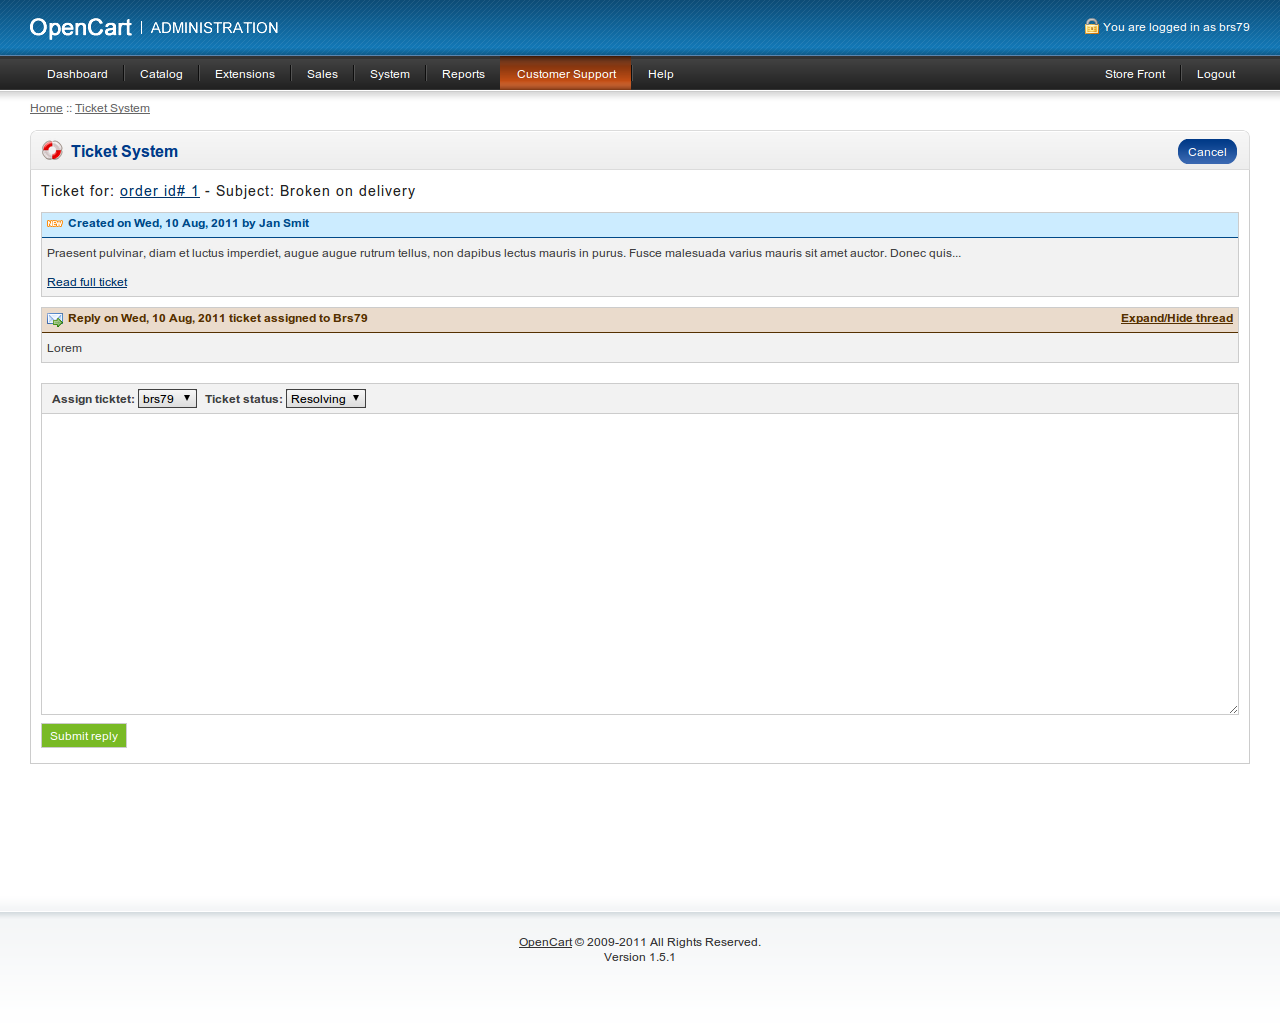Click the lock icon beside logged-in text
This screenshot has width=1280, height=1024.
[x=1091, y=26]
